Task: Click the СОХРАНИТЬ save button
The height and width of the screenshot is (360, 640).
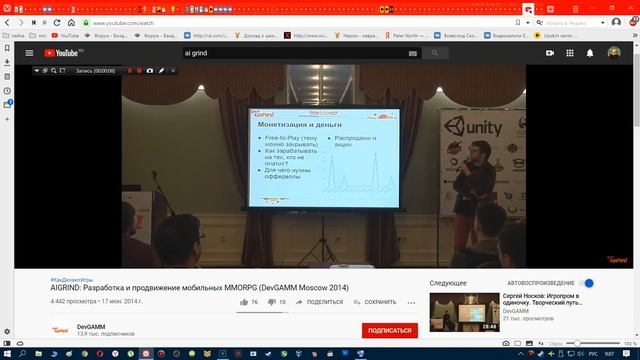Action: [375, 302]
